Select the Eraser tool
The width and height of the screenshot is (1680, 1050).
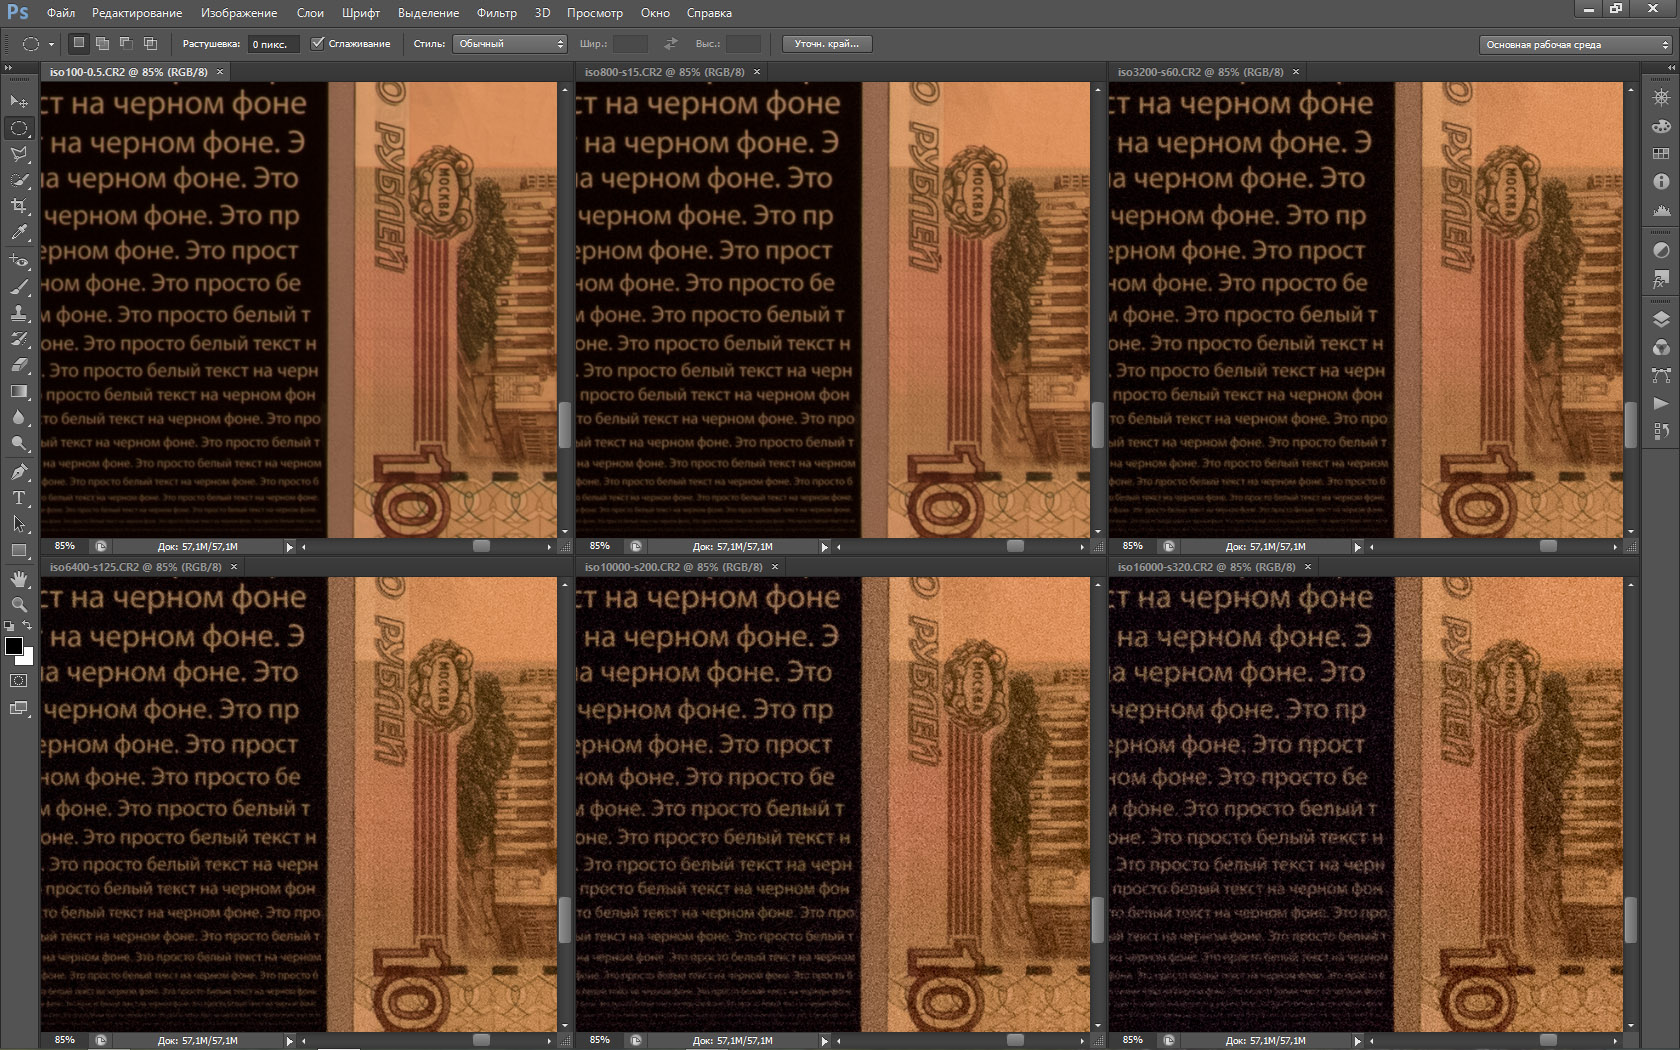pyautogui.click(x=18, y=365)
